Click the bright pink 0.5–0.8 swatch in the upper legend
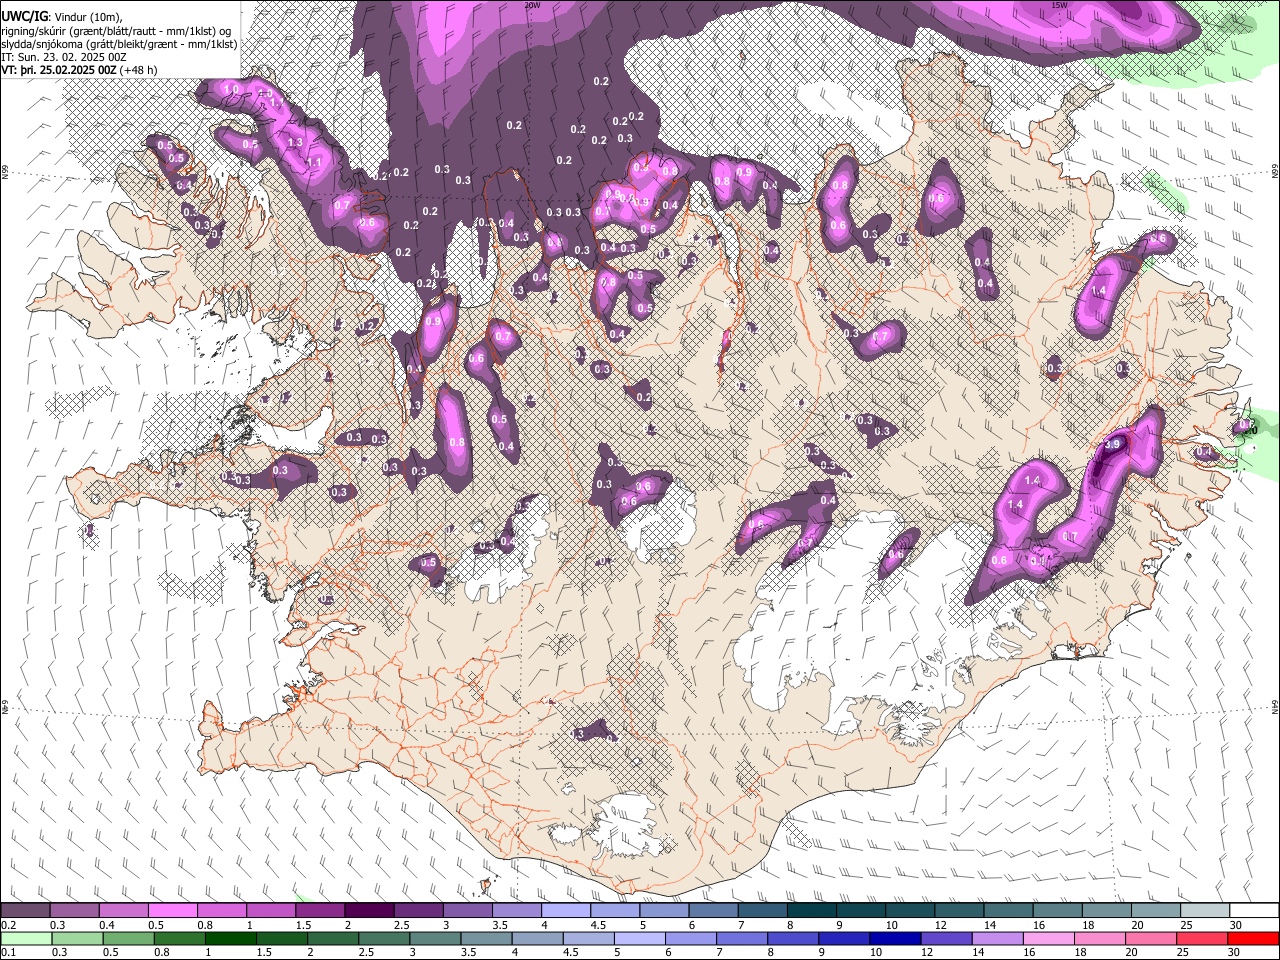 pos(172,911)
